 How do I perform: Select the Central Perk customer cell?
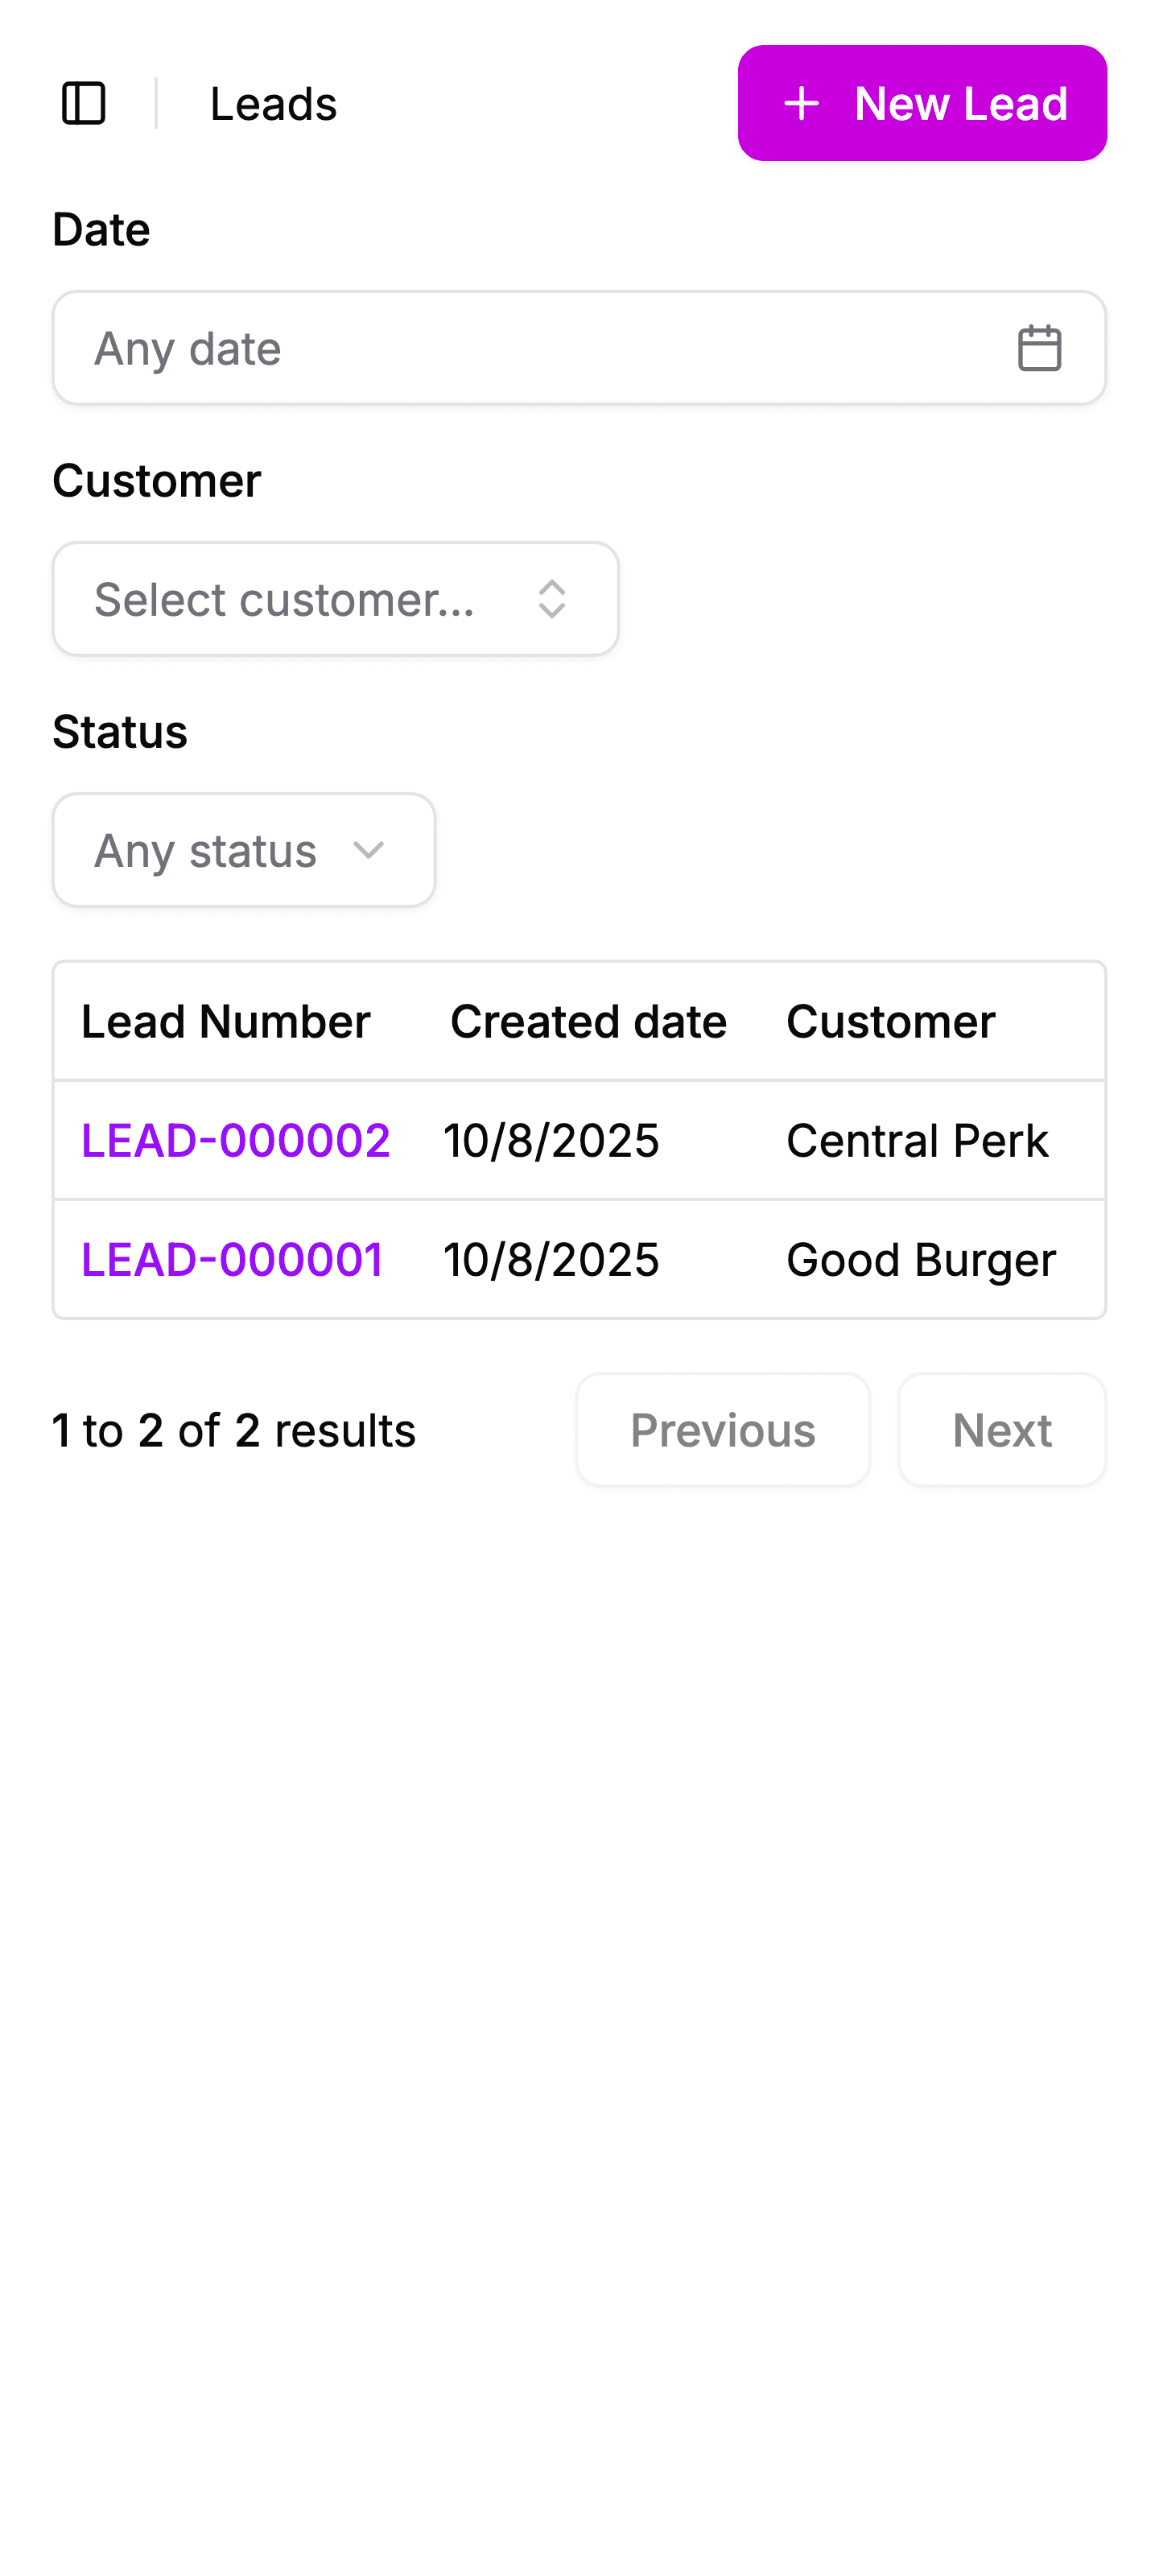[x=917, y=1140]
